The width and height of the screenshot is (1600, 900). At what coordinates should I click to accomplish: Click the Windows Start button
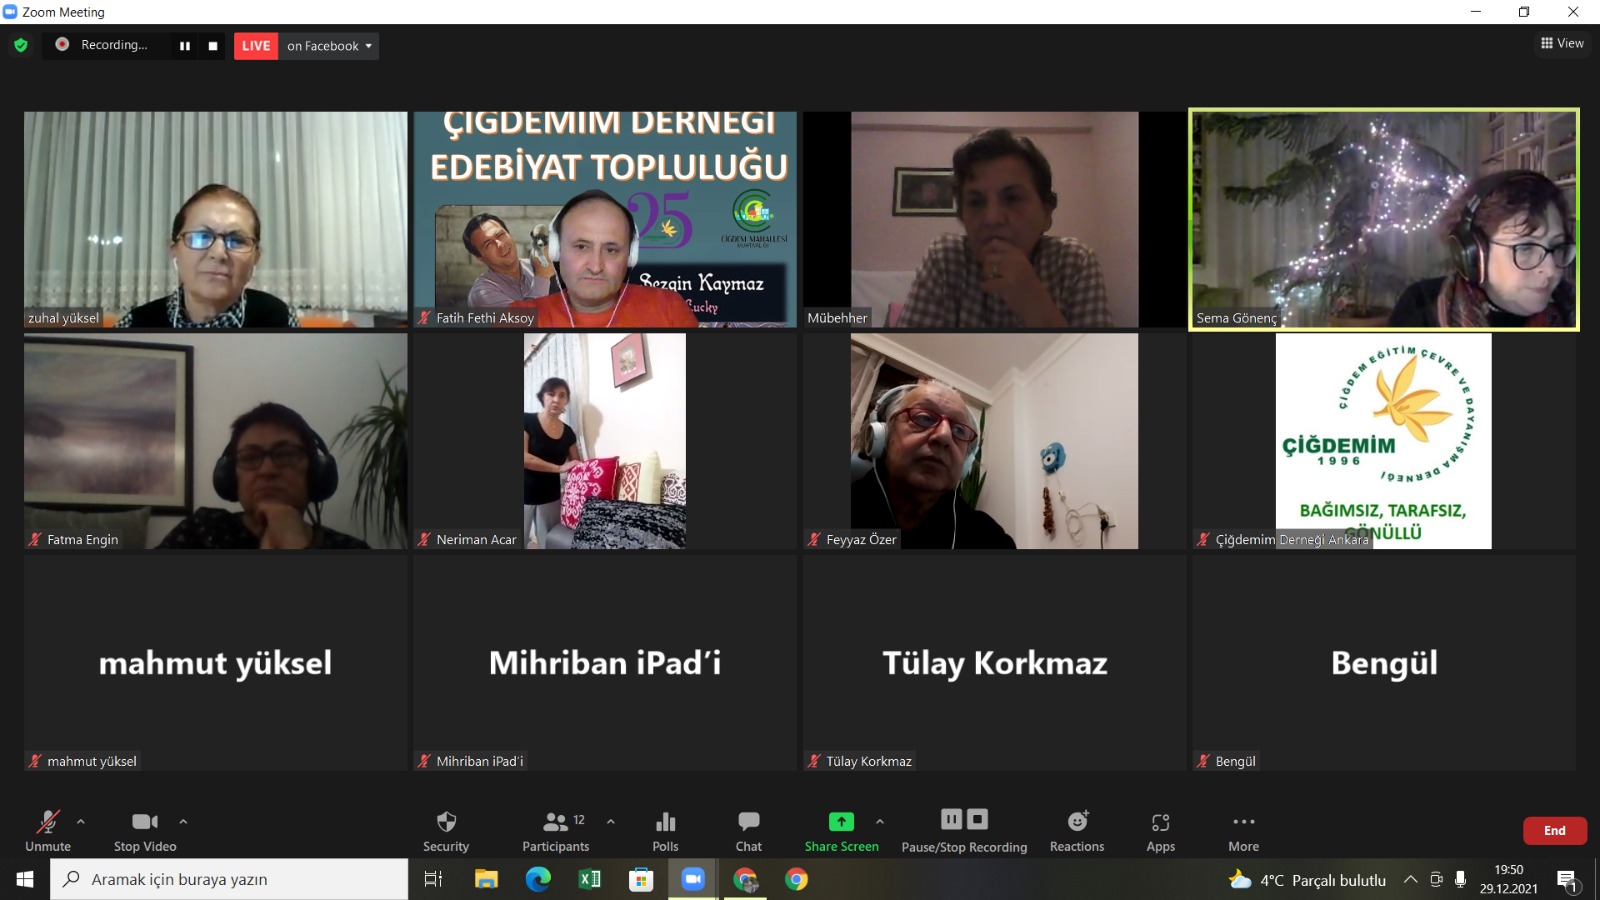[x=25, y=879]
